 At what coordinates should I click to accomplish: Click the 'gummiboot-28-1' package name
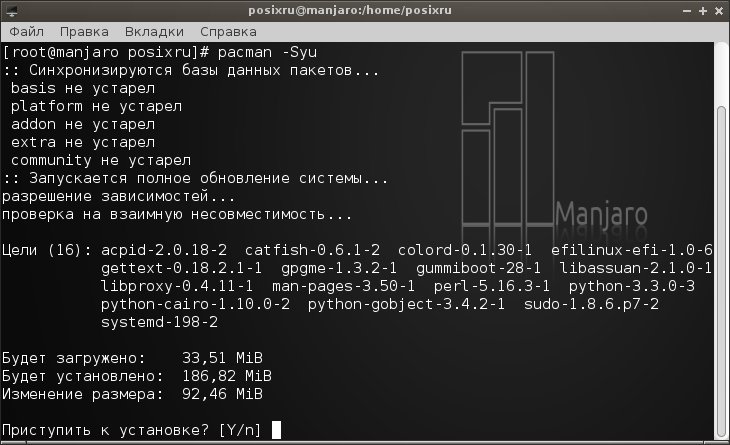point(479,268)
